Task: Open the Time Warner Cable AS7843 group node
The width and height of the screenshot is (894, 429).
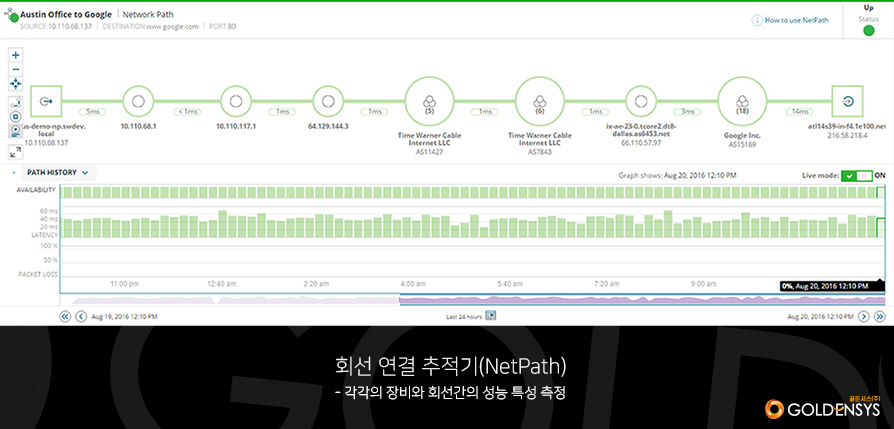Action: 539,101
